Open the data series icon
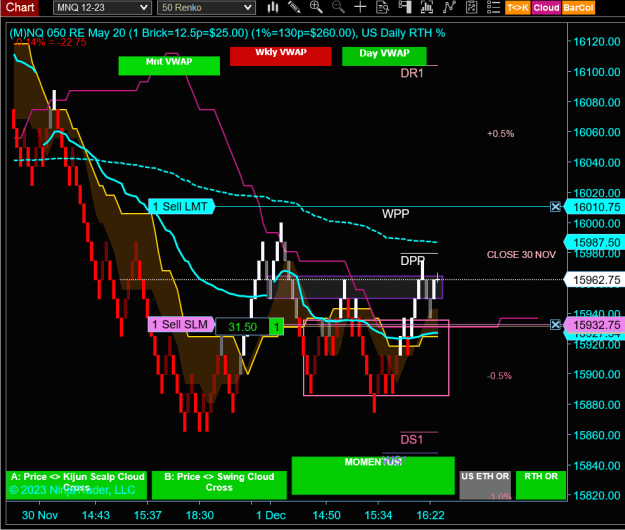Screen dimensions: 625x530 point(427,7)
